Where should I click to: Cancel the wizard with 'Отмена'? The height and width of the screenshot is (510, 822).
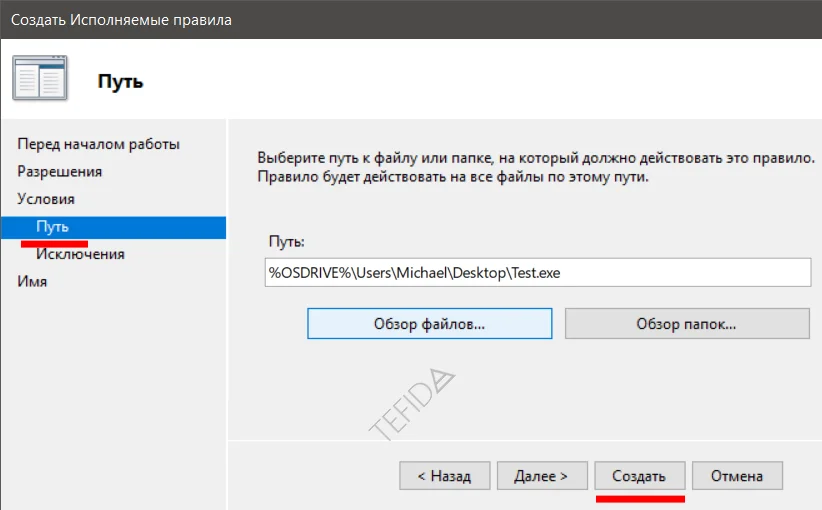tap(737, 476)
